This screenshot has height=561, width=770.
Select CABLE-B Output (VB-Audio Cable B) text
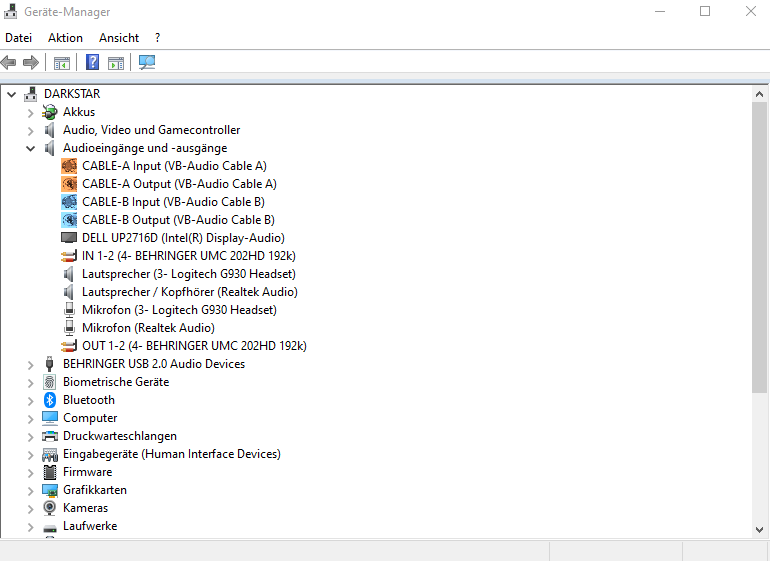point(178,220)
